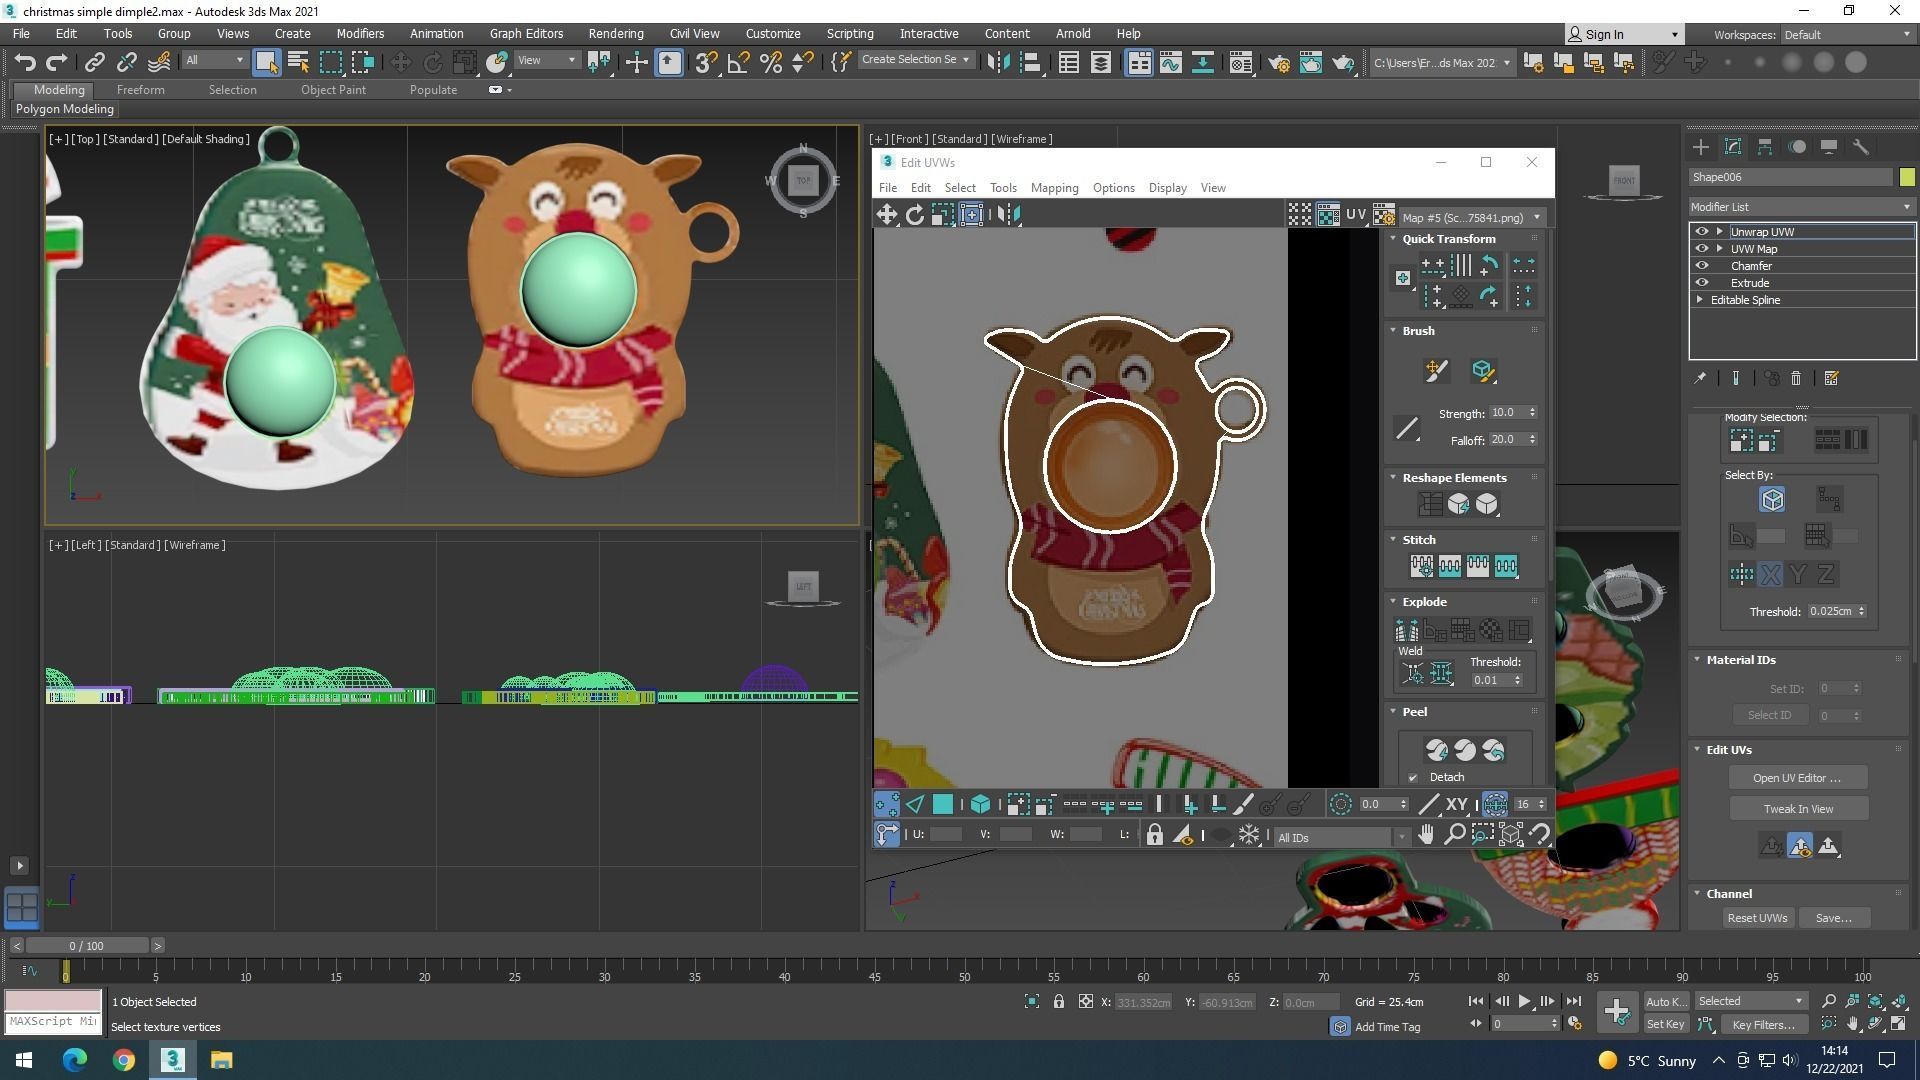The image size is (1920, 1080).
Task: Click the Brush relax icon
Action: (x=1483, y=371)
